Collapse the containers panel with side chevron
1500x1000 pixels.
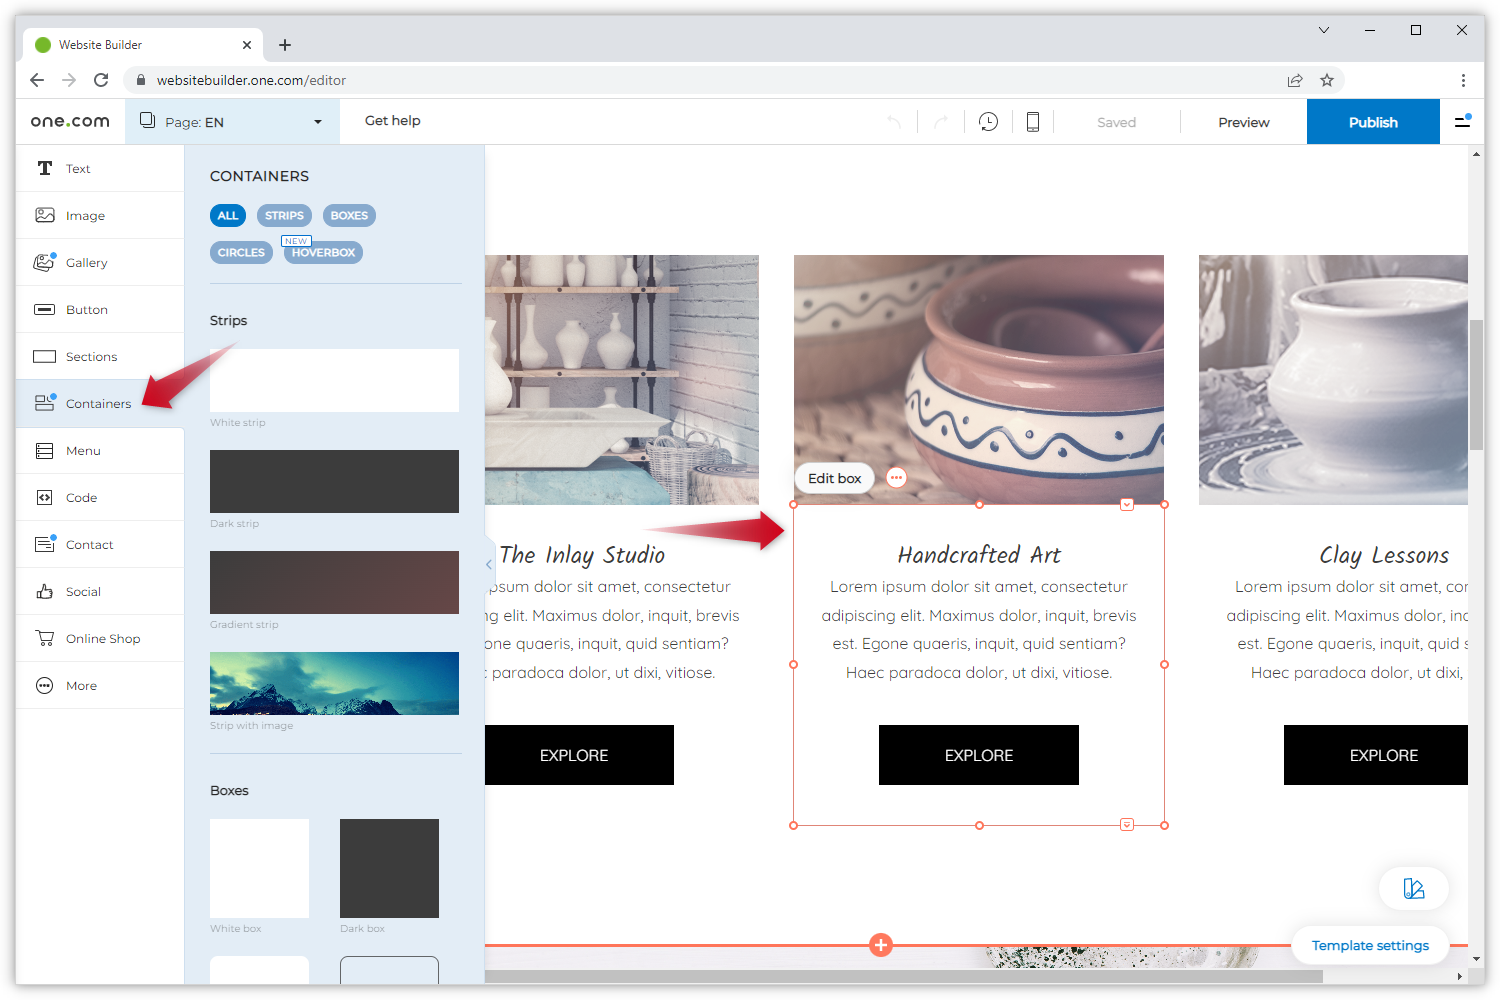click(x=489, y=565)
